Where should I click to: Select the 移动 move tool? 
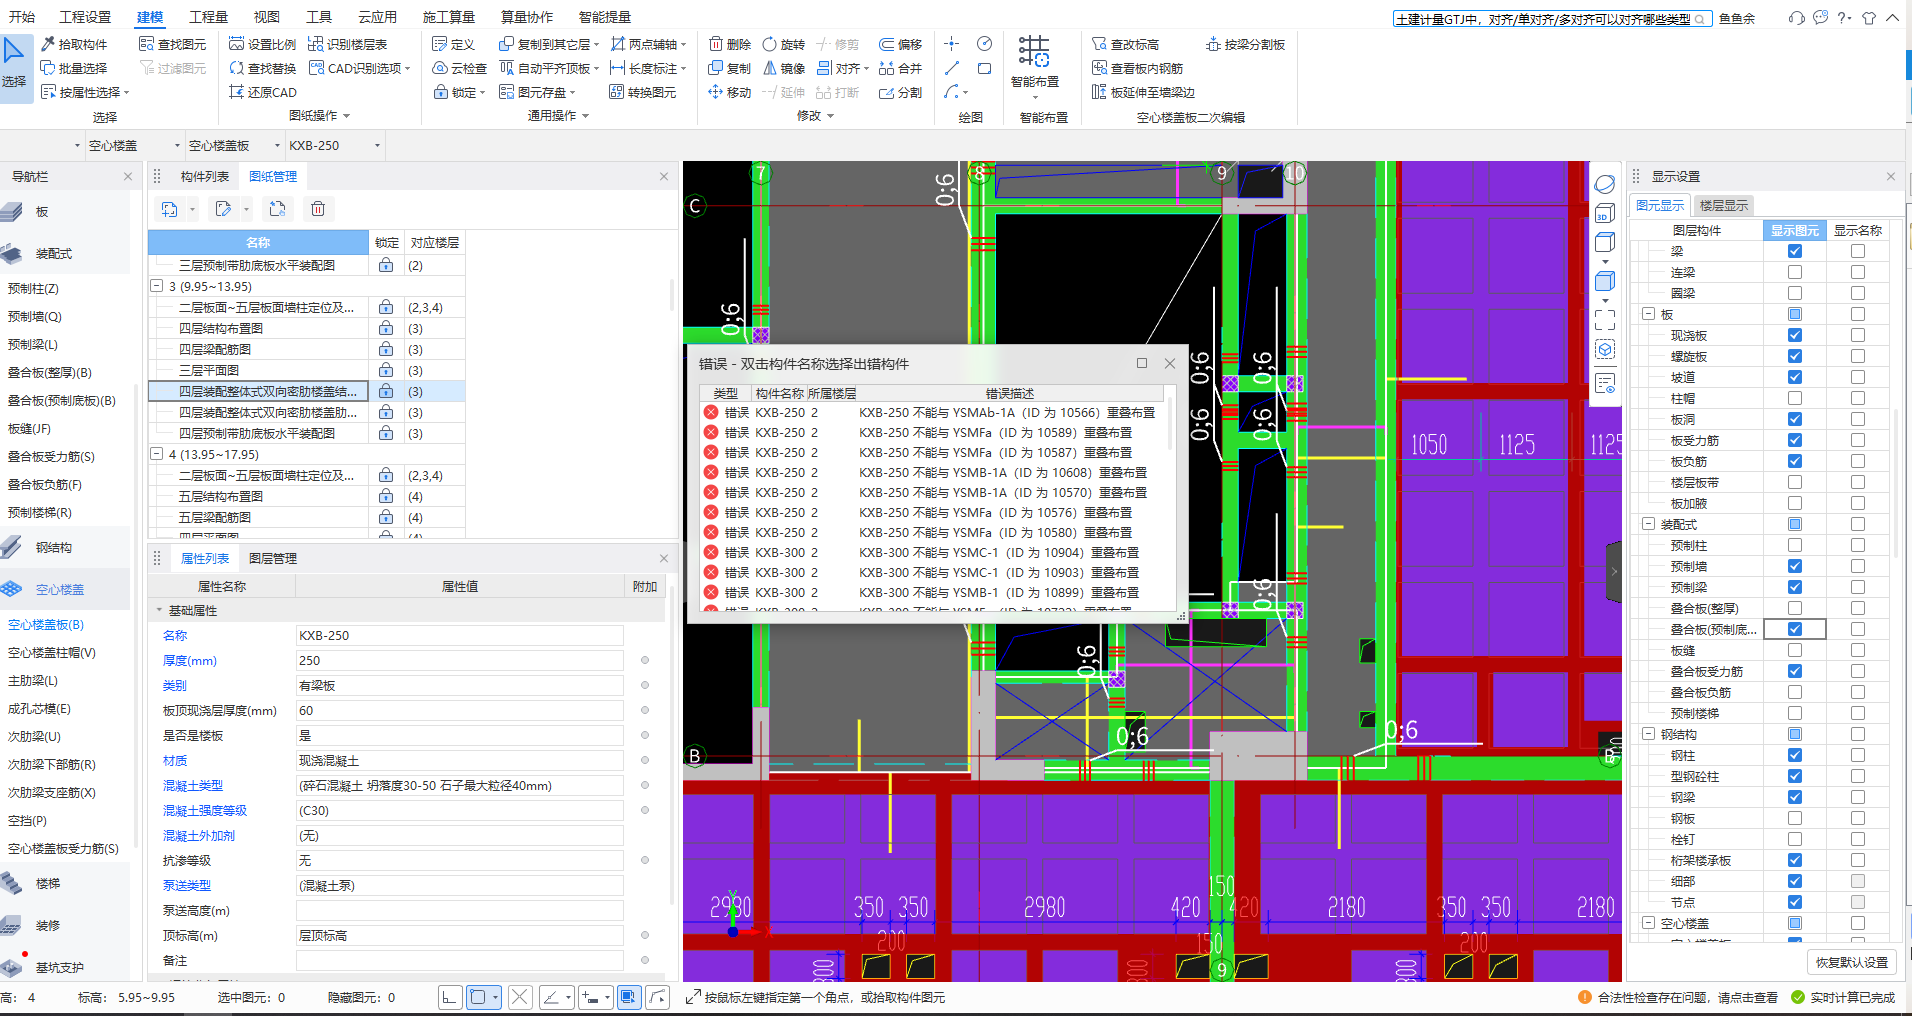(x=730, y=92)
